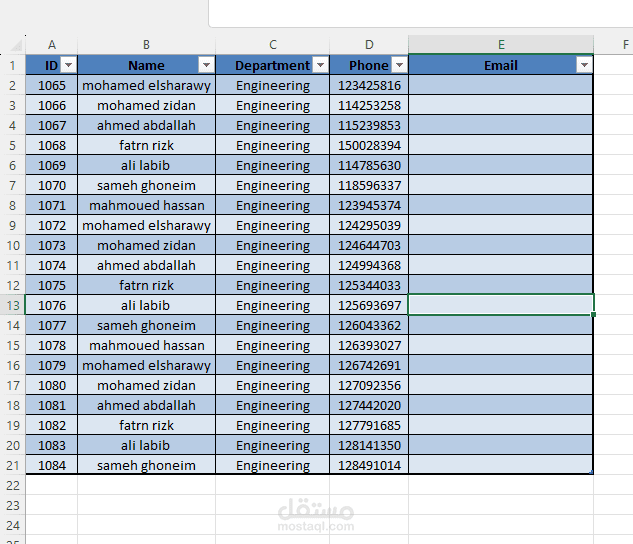Screen dimensions: 633x544
Task: Click the empty Email cell in row 2
Action: [501, 85]
